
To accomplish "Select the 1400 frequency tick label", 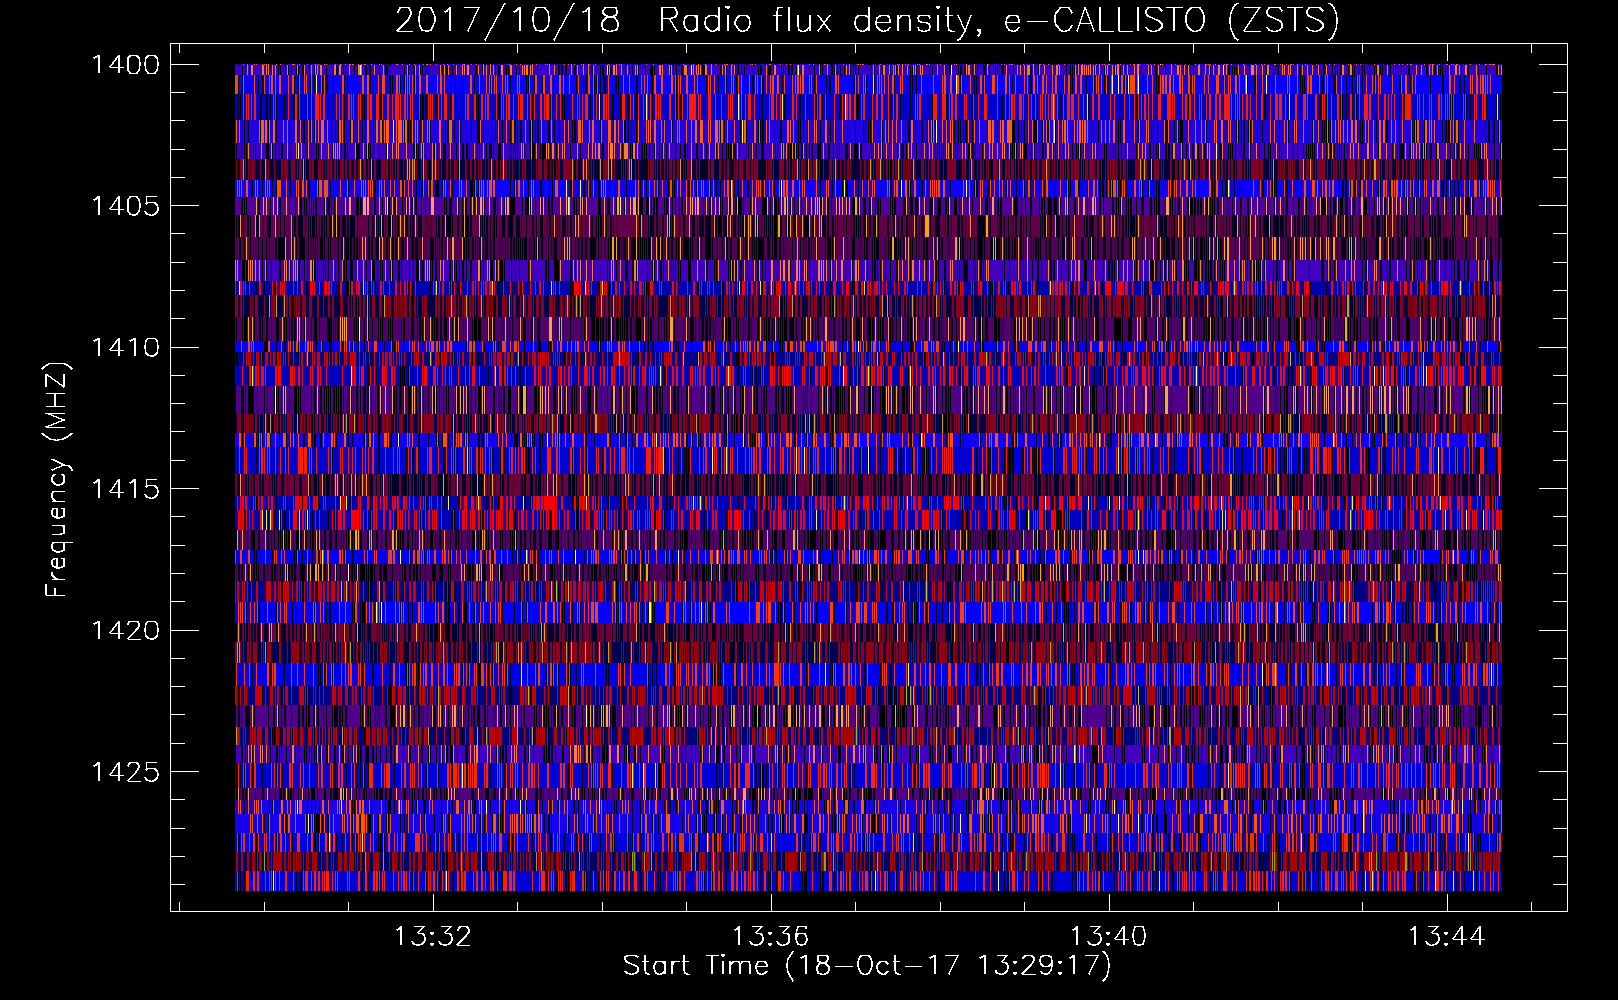I will tap(125, 65).
